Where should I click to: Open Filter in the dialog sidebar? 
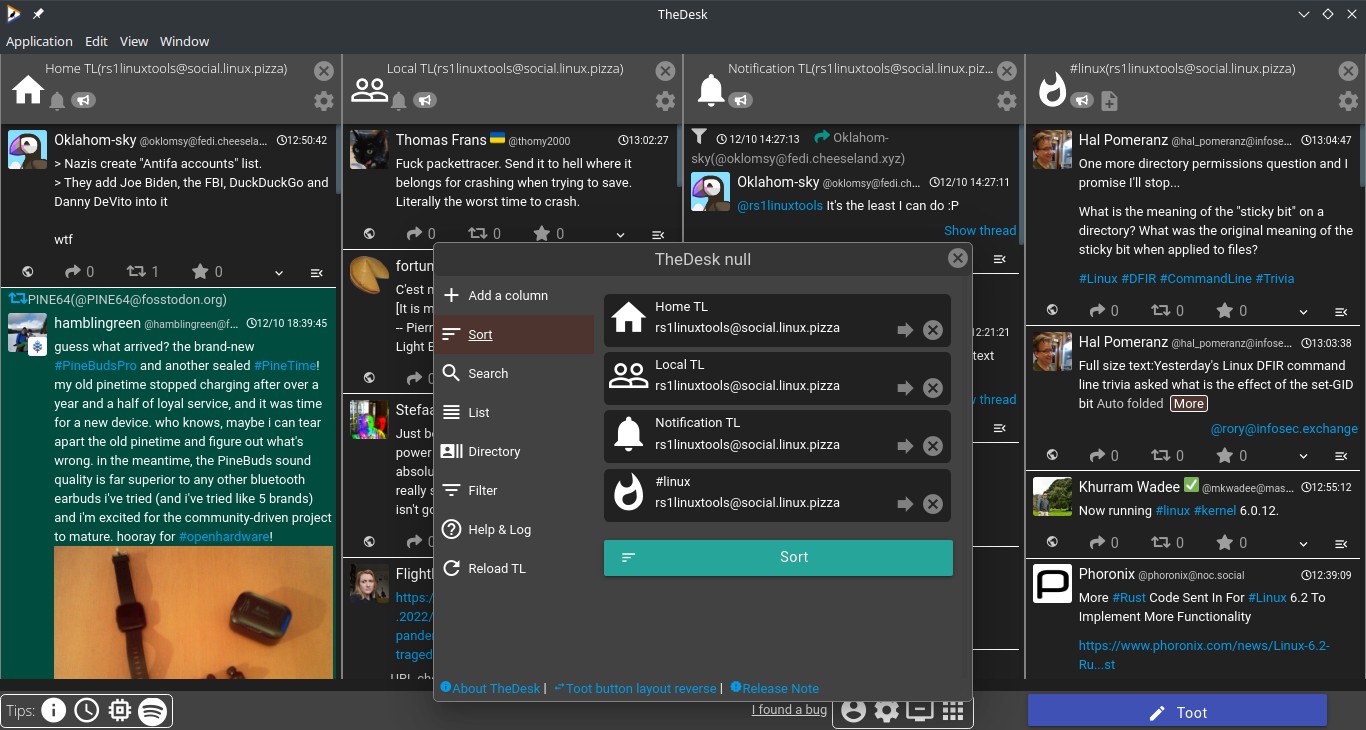(x=514, y=490)
